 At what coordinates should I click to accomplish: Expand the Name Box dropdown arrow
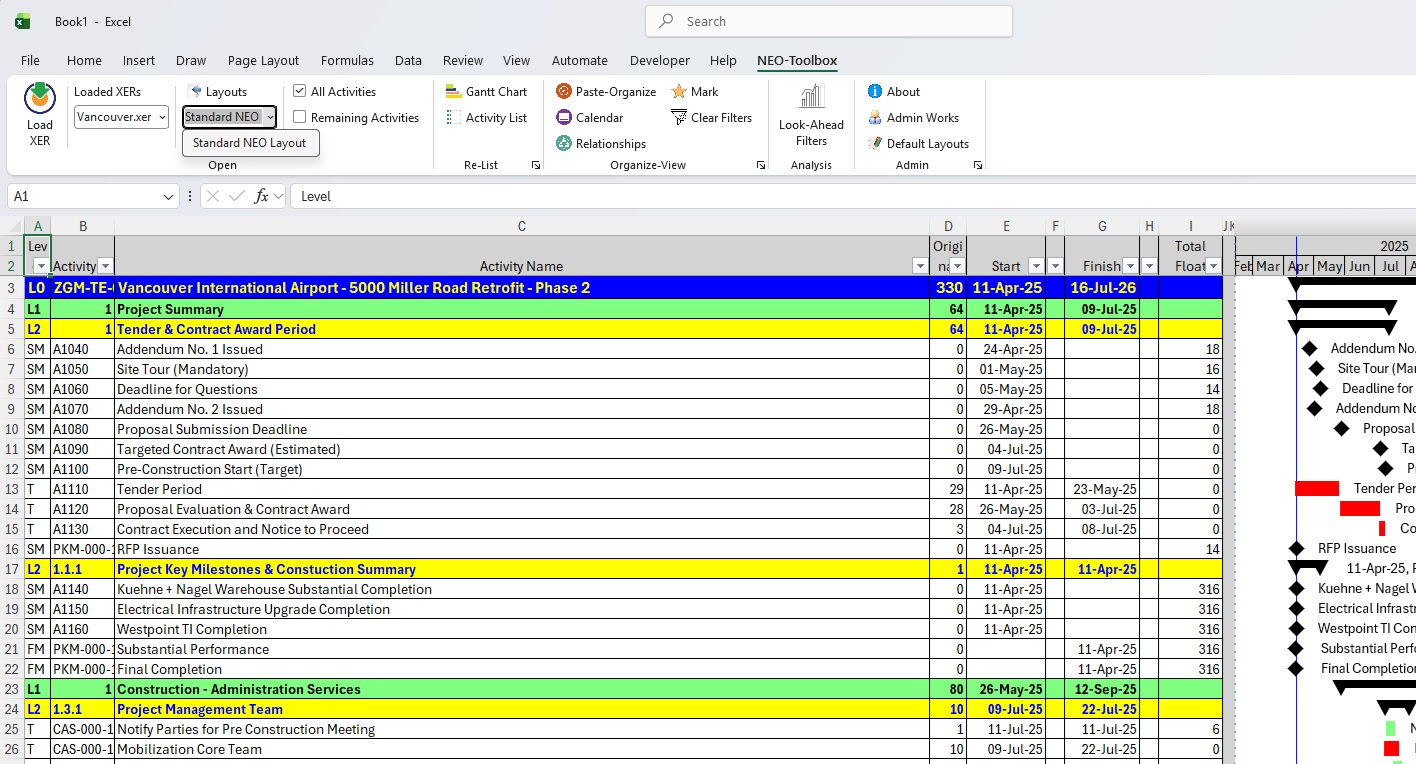169,197
